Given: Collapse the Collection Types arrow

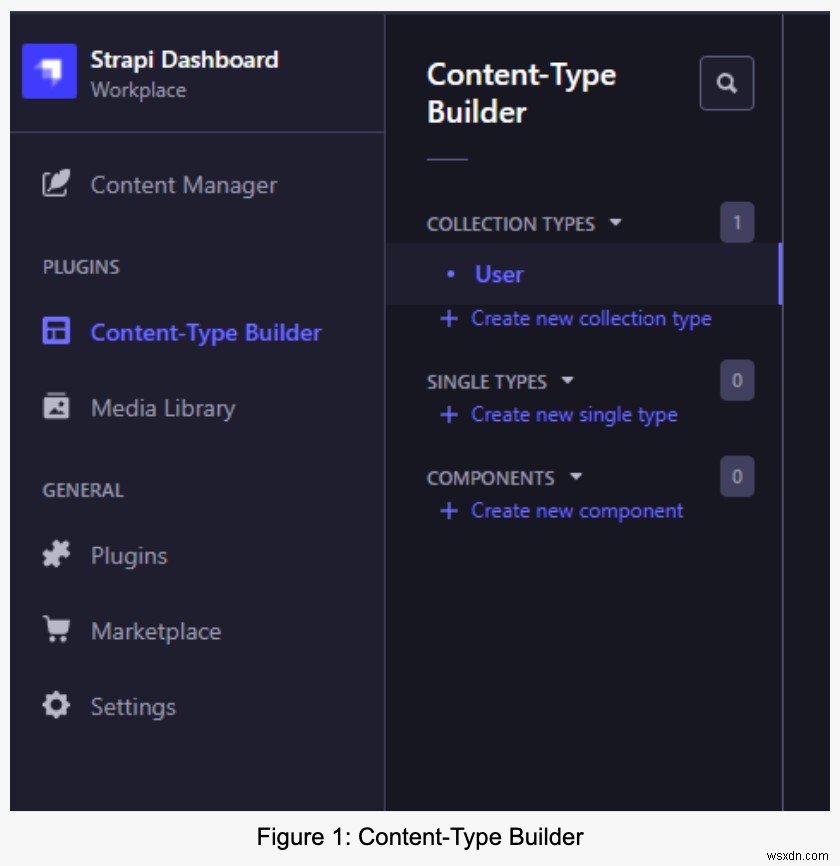Looking at the screenshot, I should 615,223.
